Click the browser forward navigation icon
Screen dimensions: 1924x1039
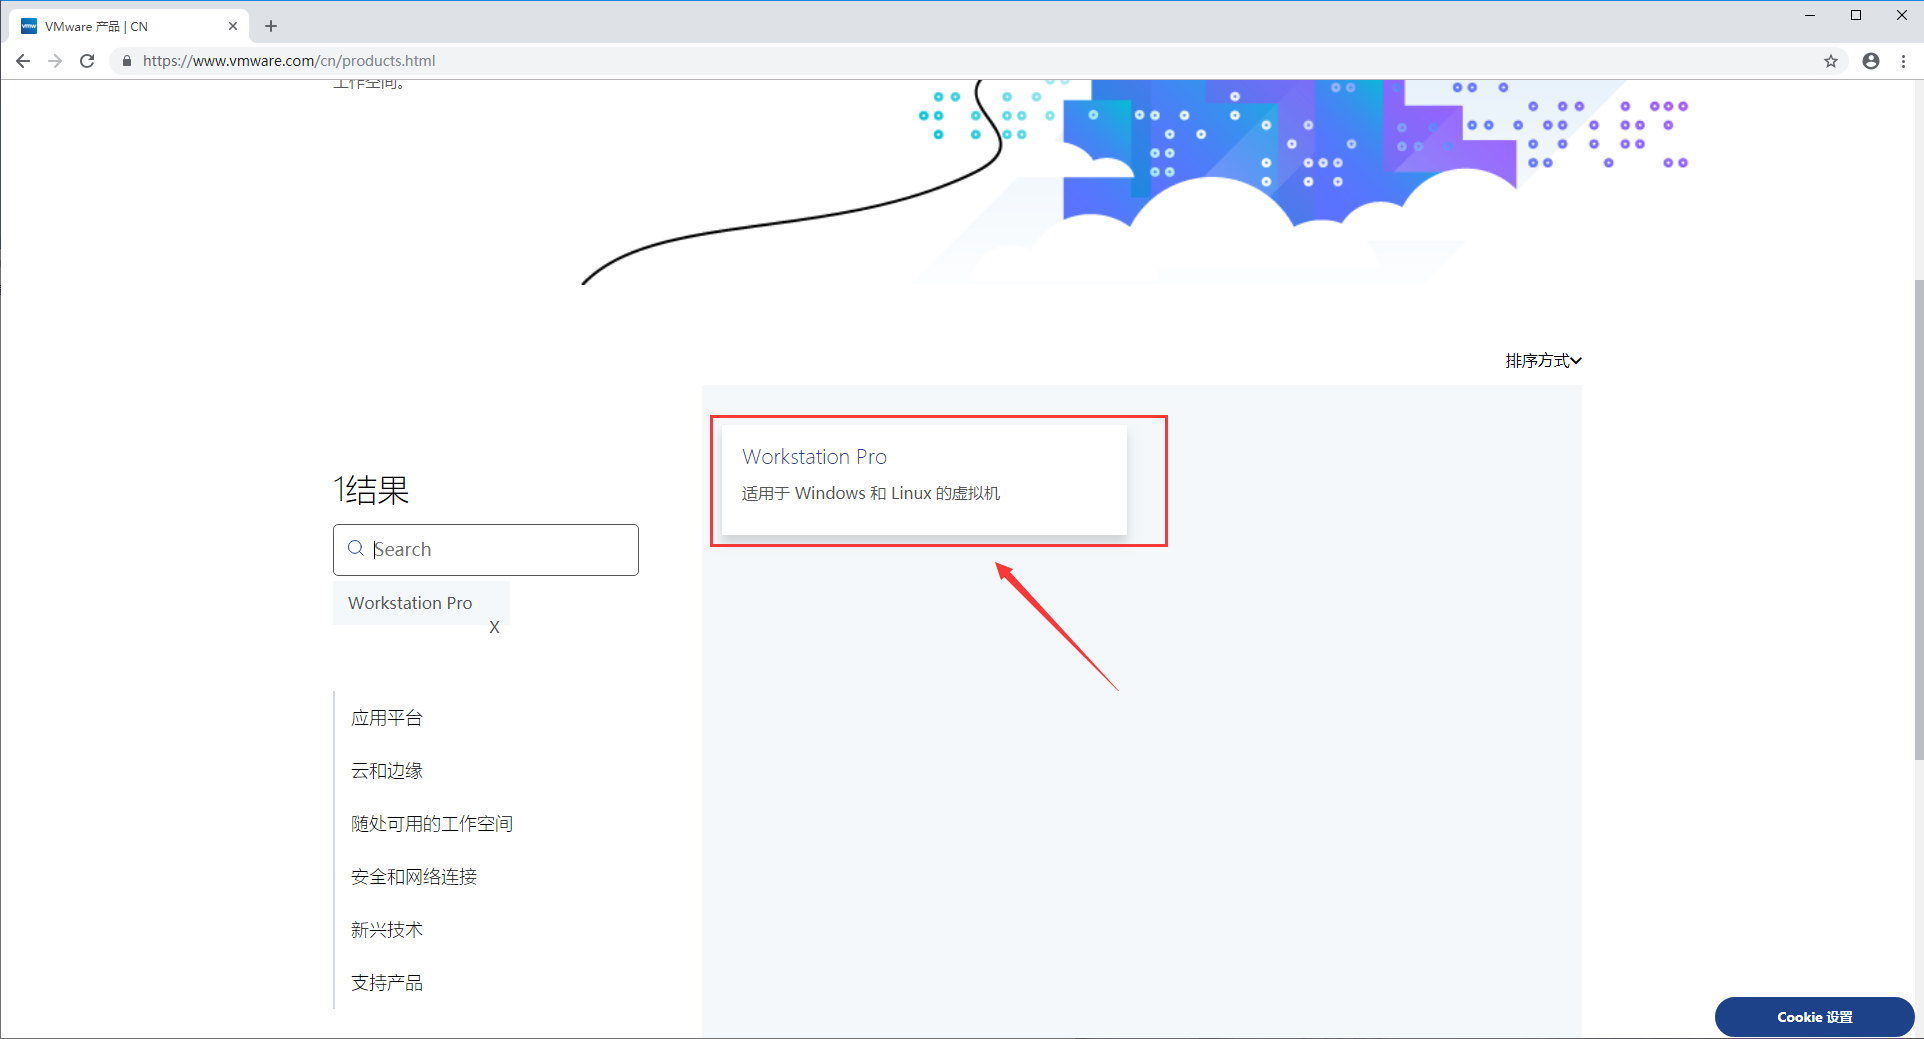(55, 60)
